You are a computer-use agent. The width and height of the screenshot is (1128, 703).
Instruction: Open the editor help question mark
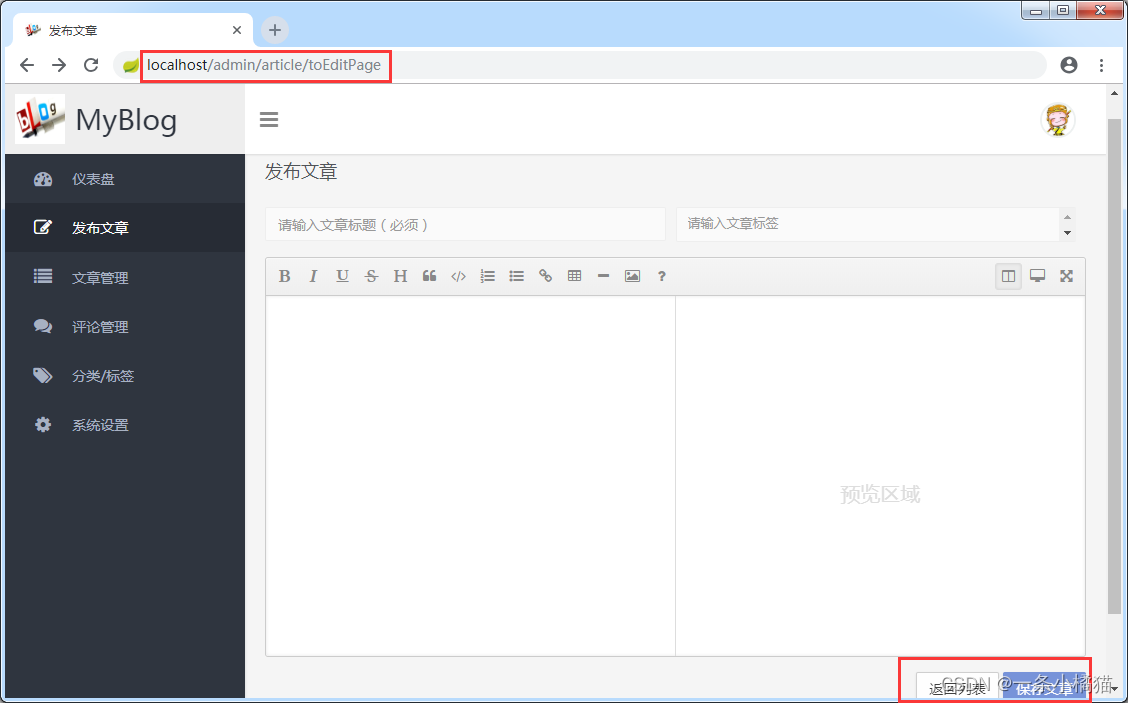click(662, 276)
